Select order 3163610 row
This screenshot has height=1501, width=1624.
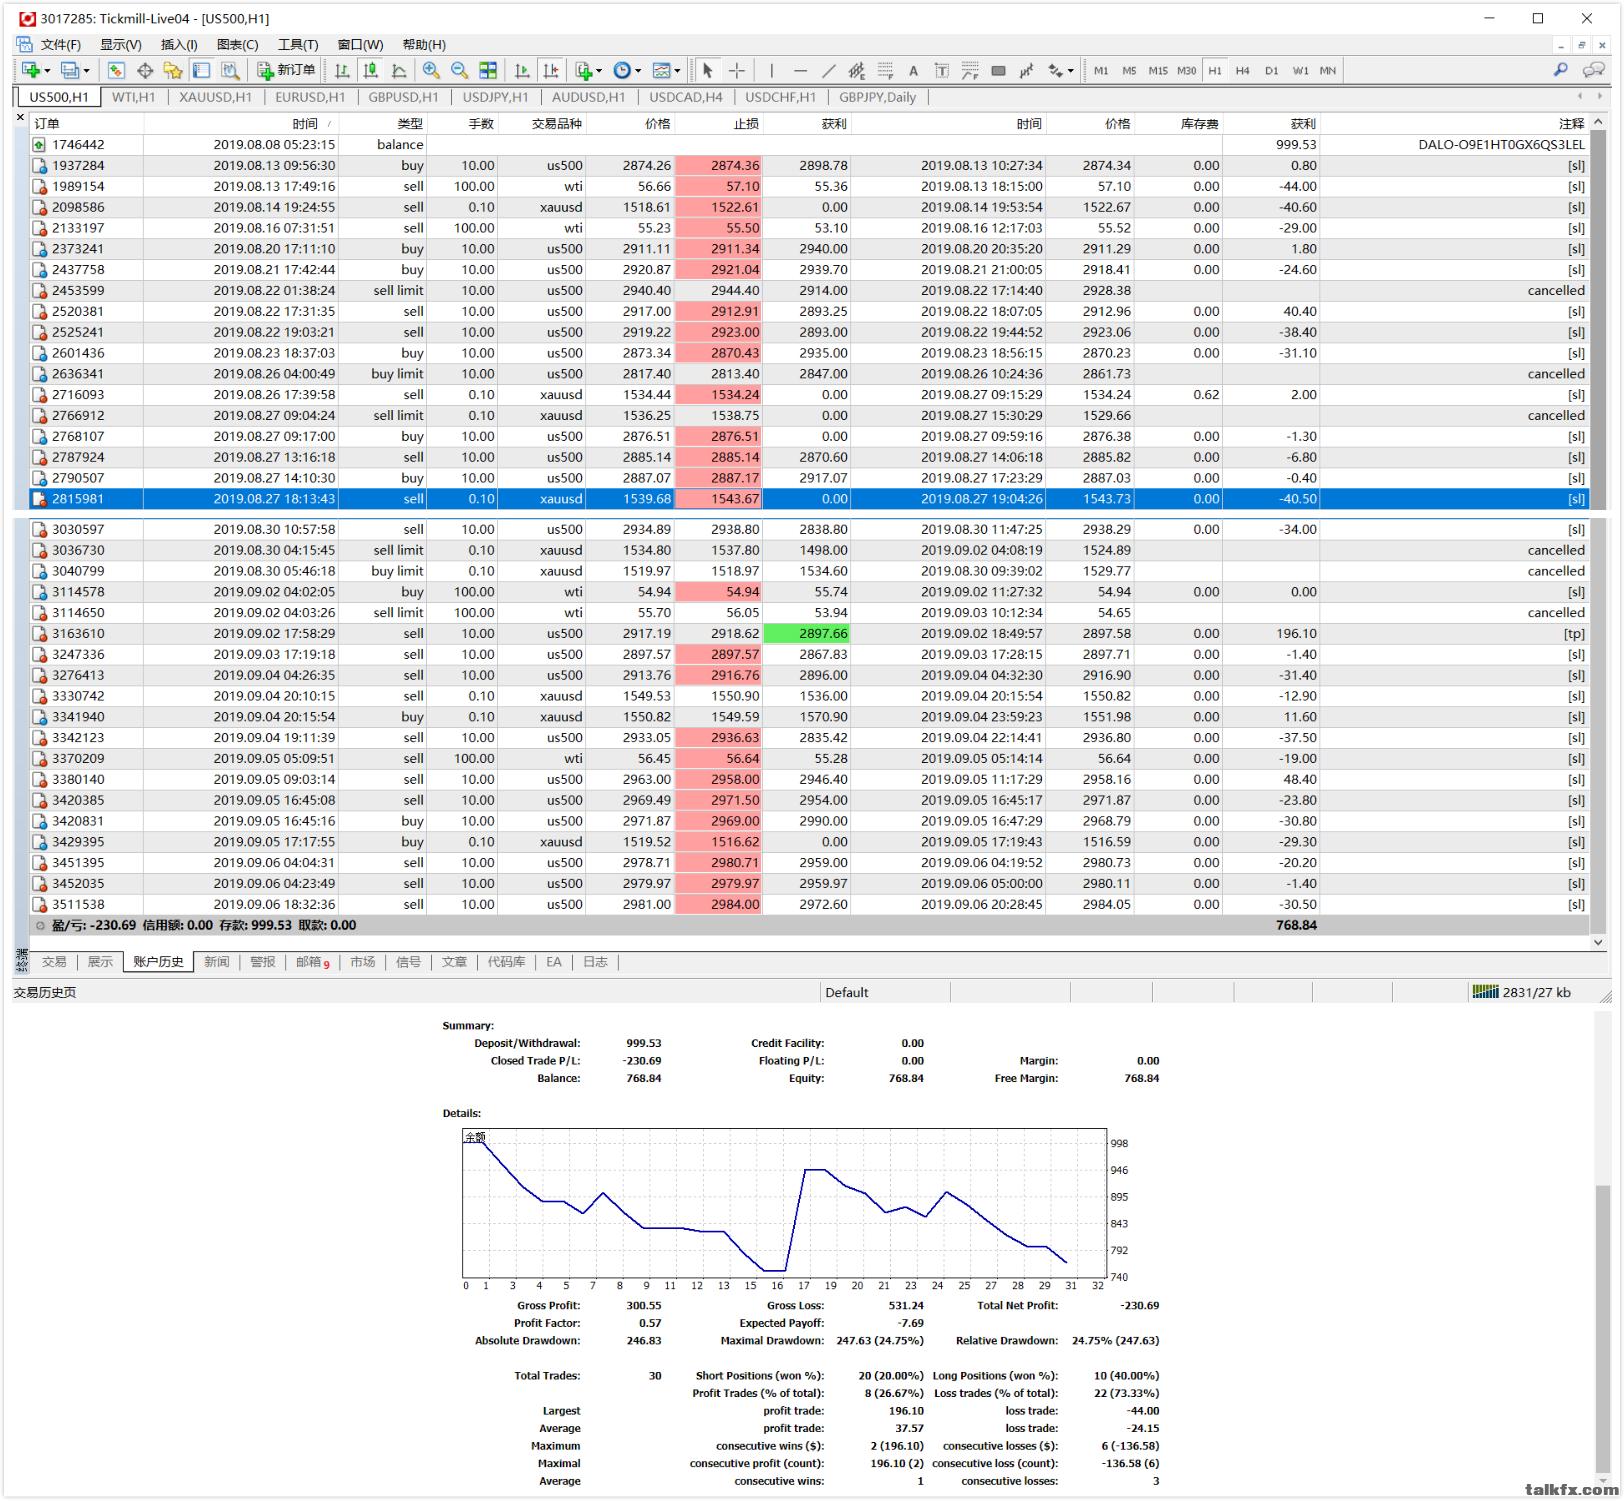[x=809, y=633]
